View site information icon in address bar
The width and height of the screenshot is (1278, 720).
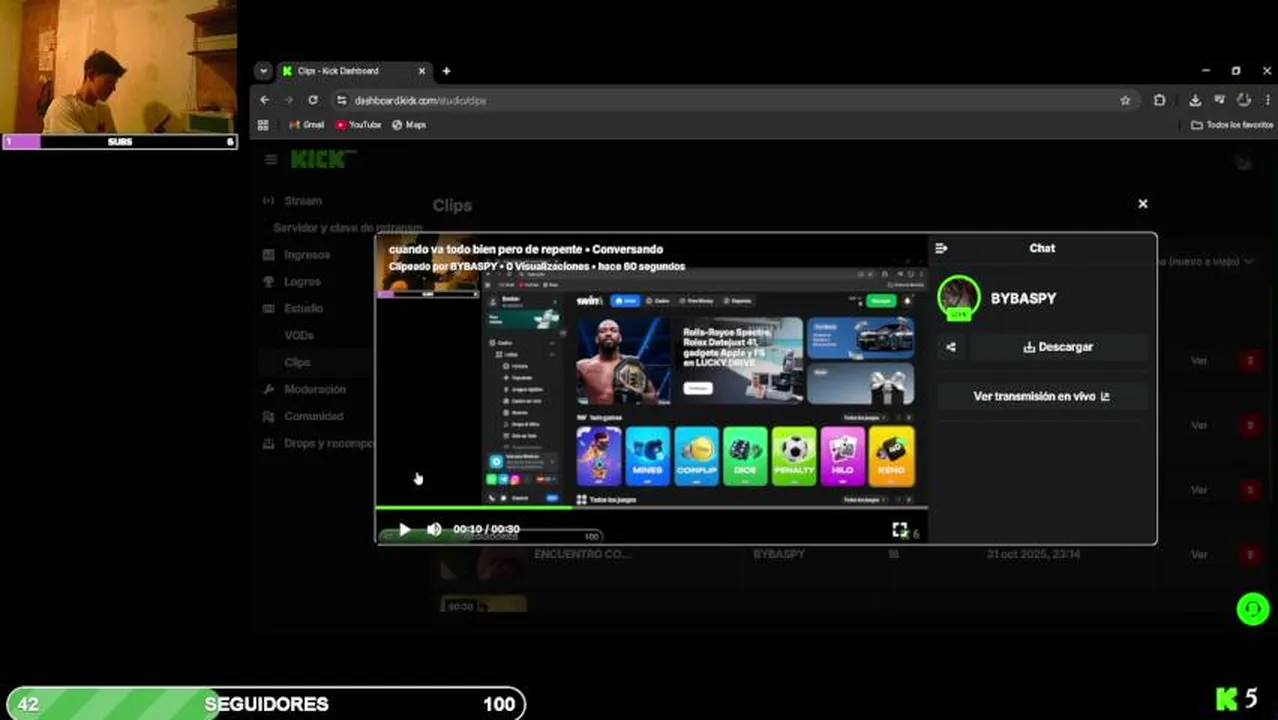341,100
